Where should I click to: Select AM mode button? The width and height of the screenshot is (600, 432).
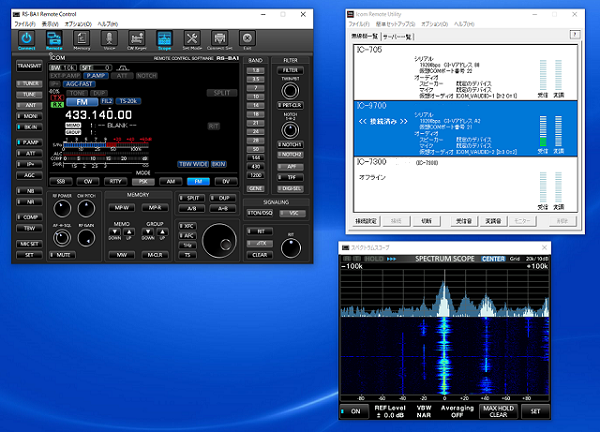(171, 181)
